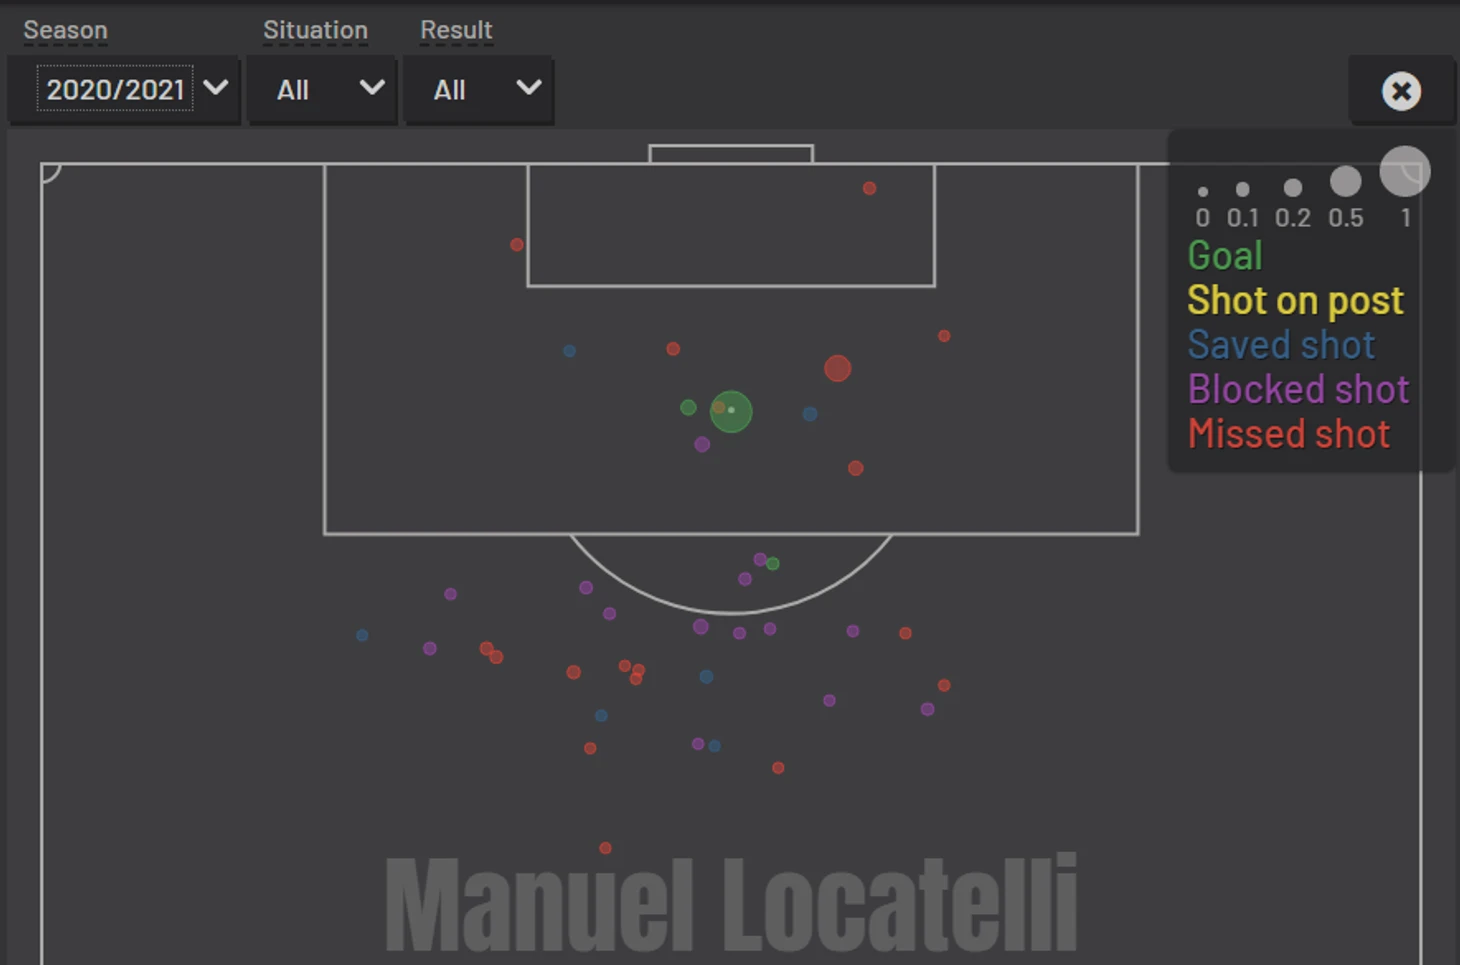1460x965 pixels.
Task: Click the Situation filter label
Action: click(315, 30)
